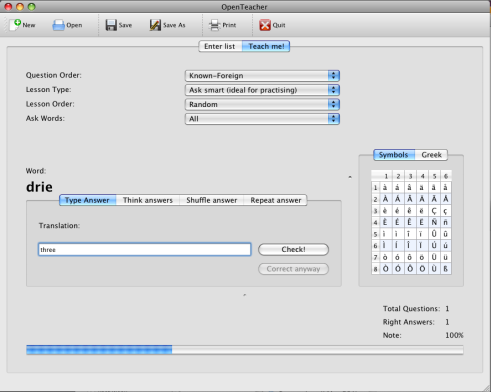Click the Save floppy disk icon
This screenshot has width=491, height=392.
point(111,25)
